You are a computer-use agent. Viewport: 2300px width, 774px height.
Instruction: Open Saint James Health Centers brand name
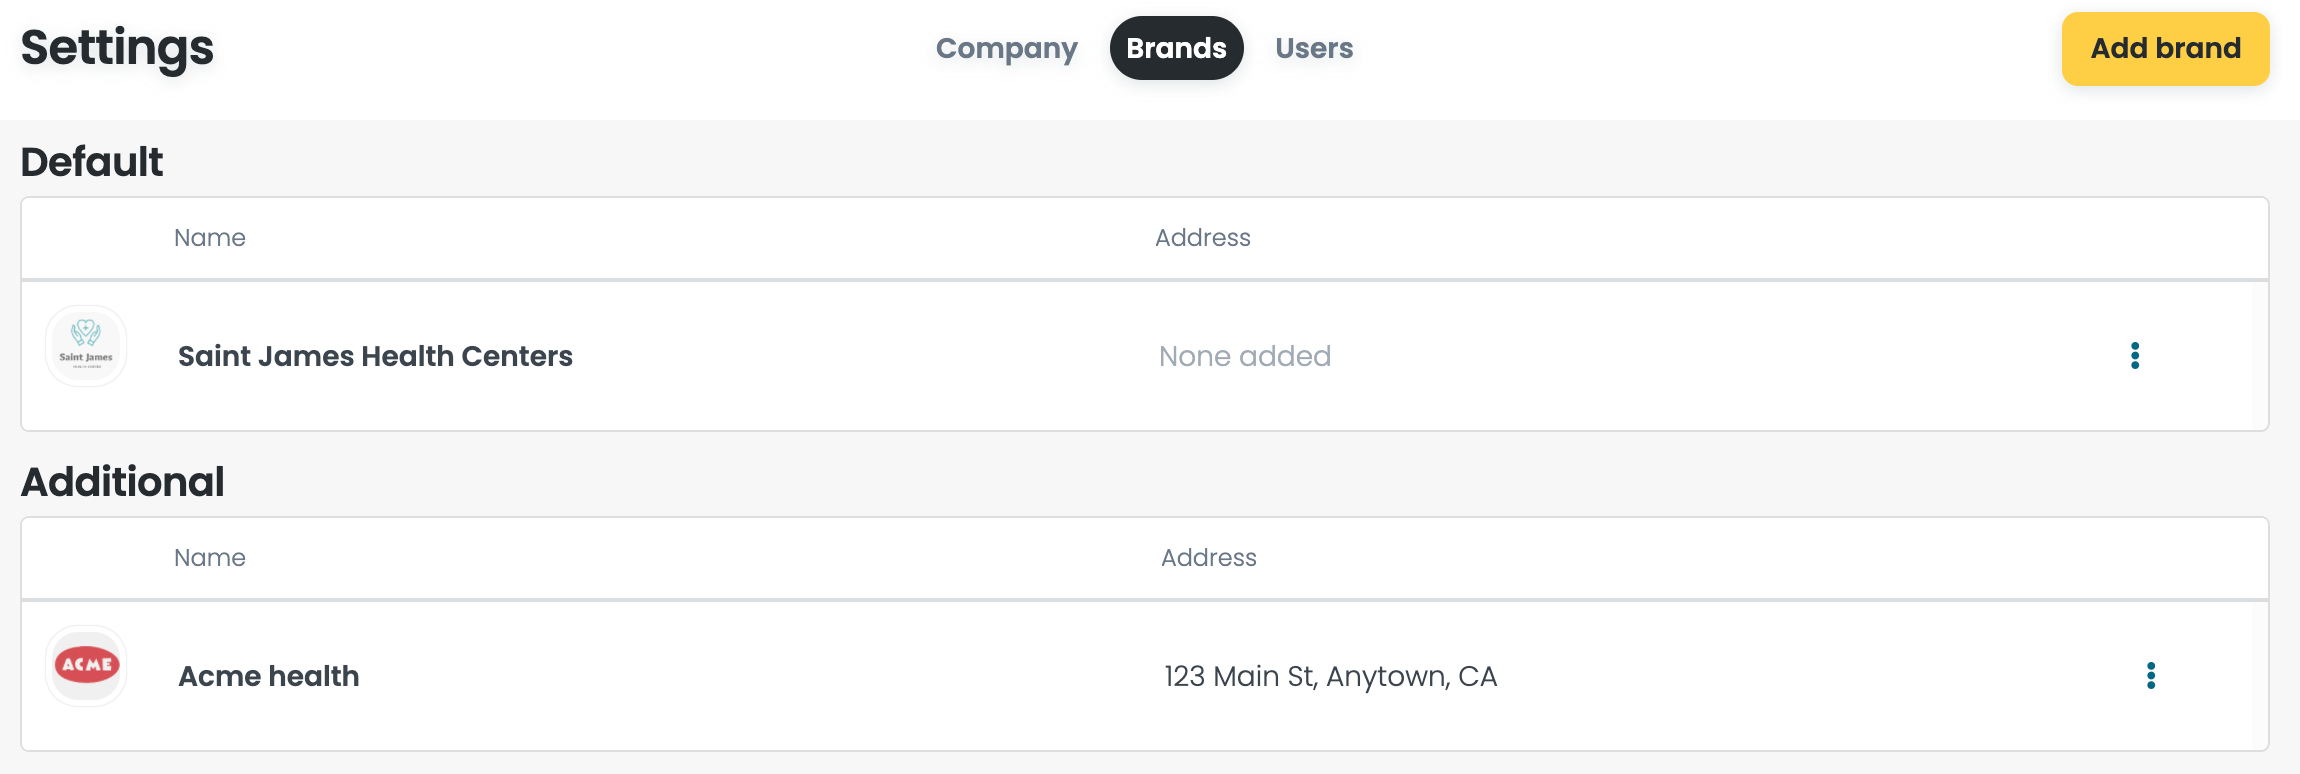point(375,356)
